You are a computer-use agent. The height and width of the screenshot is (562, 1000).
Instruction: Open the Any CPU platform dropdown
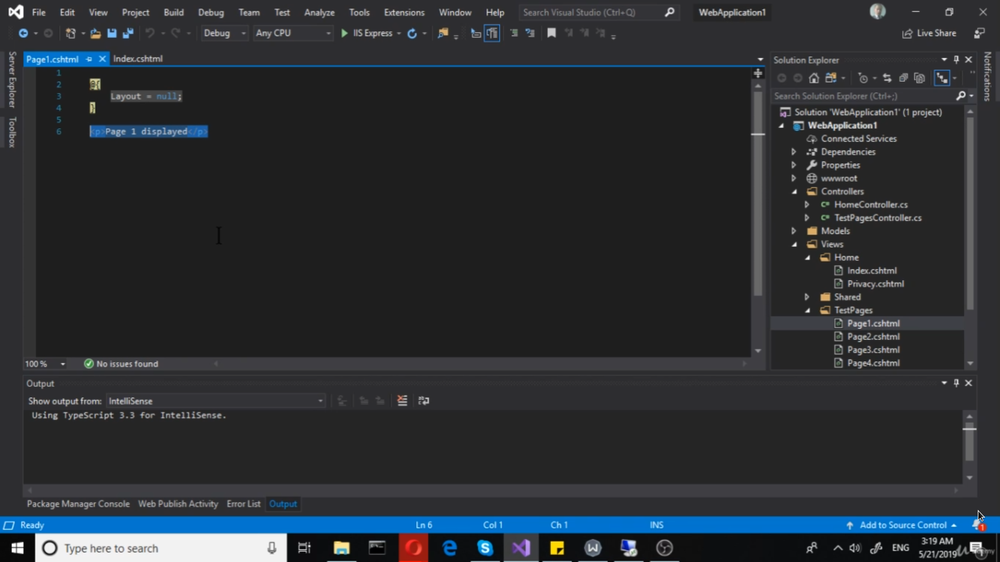(x=293, y=33)
